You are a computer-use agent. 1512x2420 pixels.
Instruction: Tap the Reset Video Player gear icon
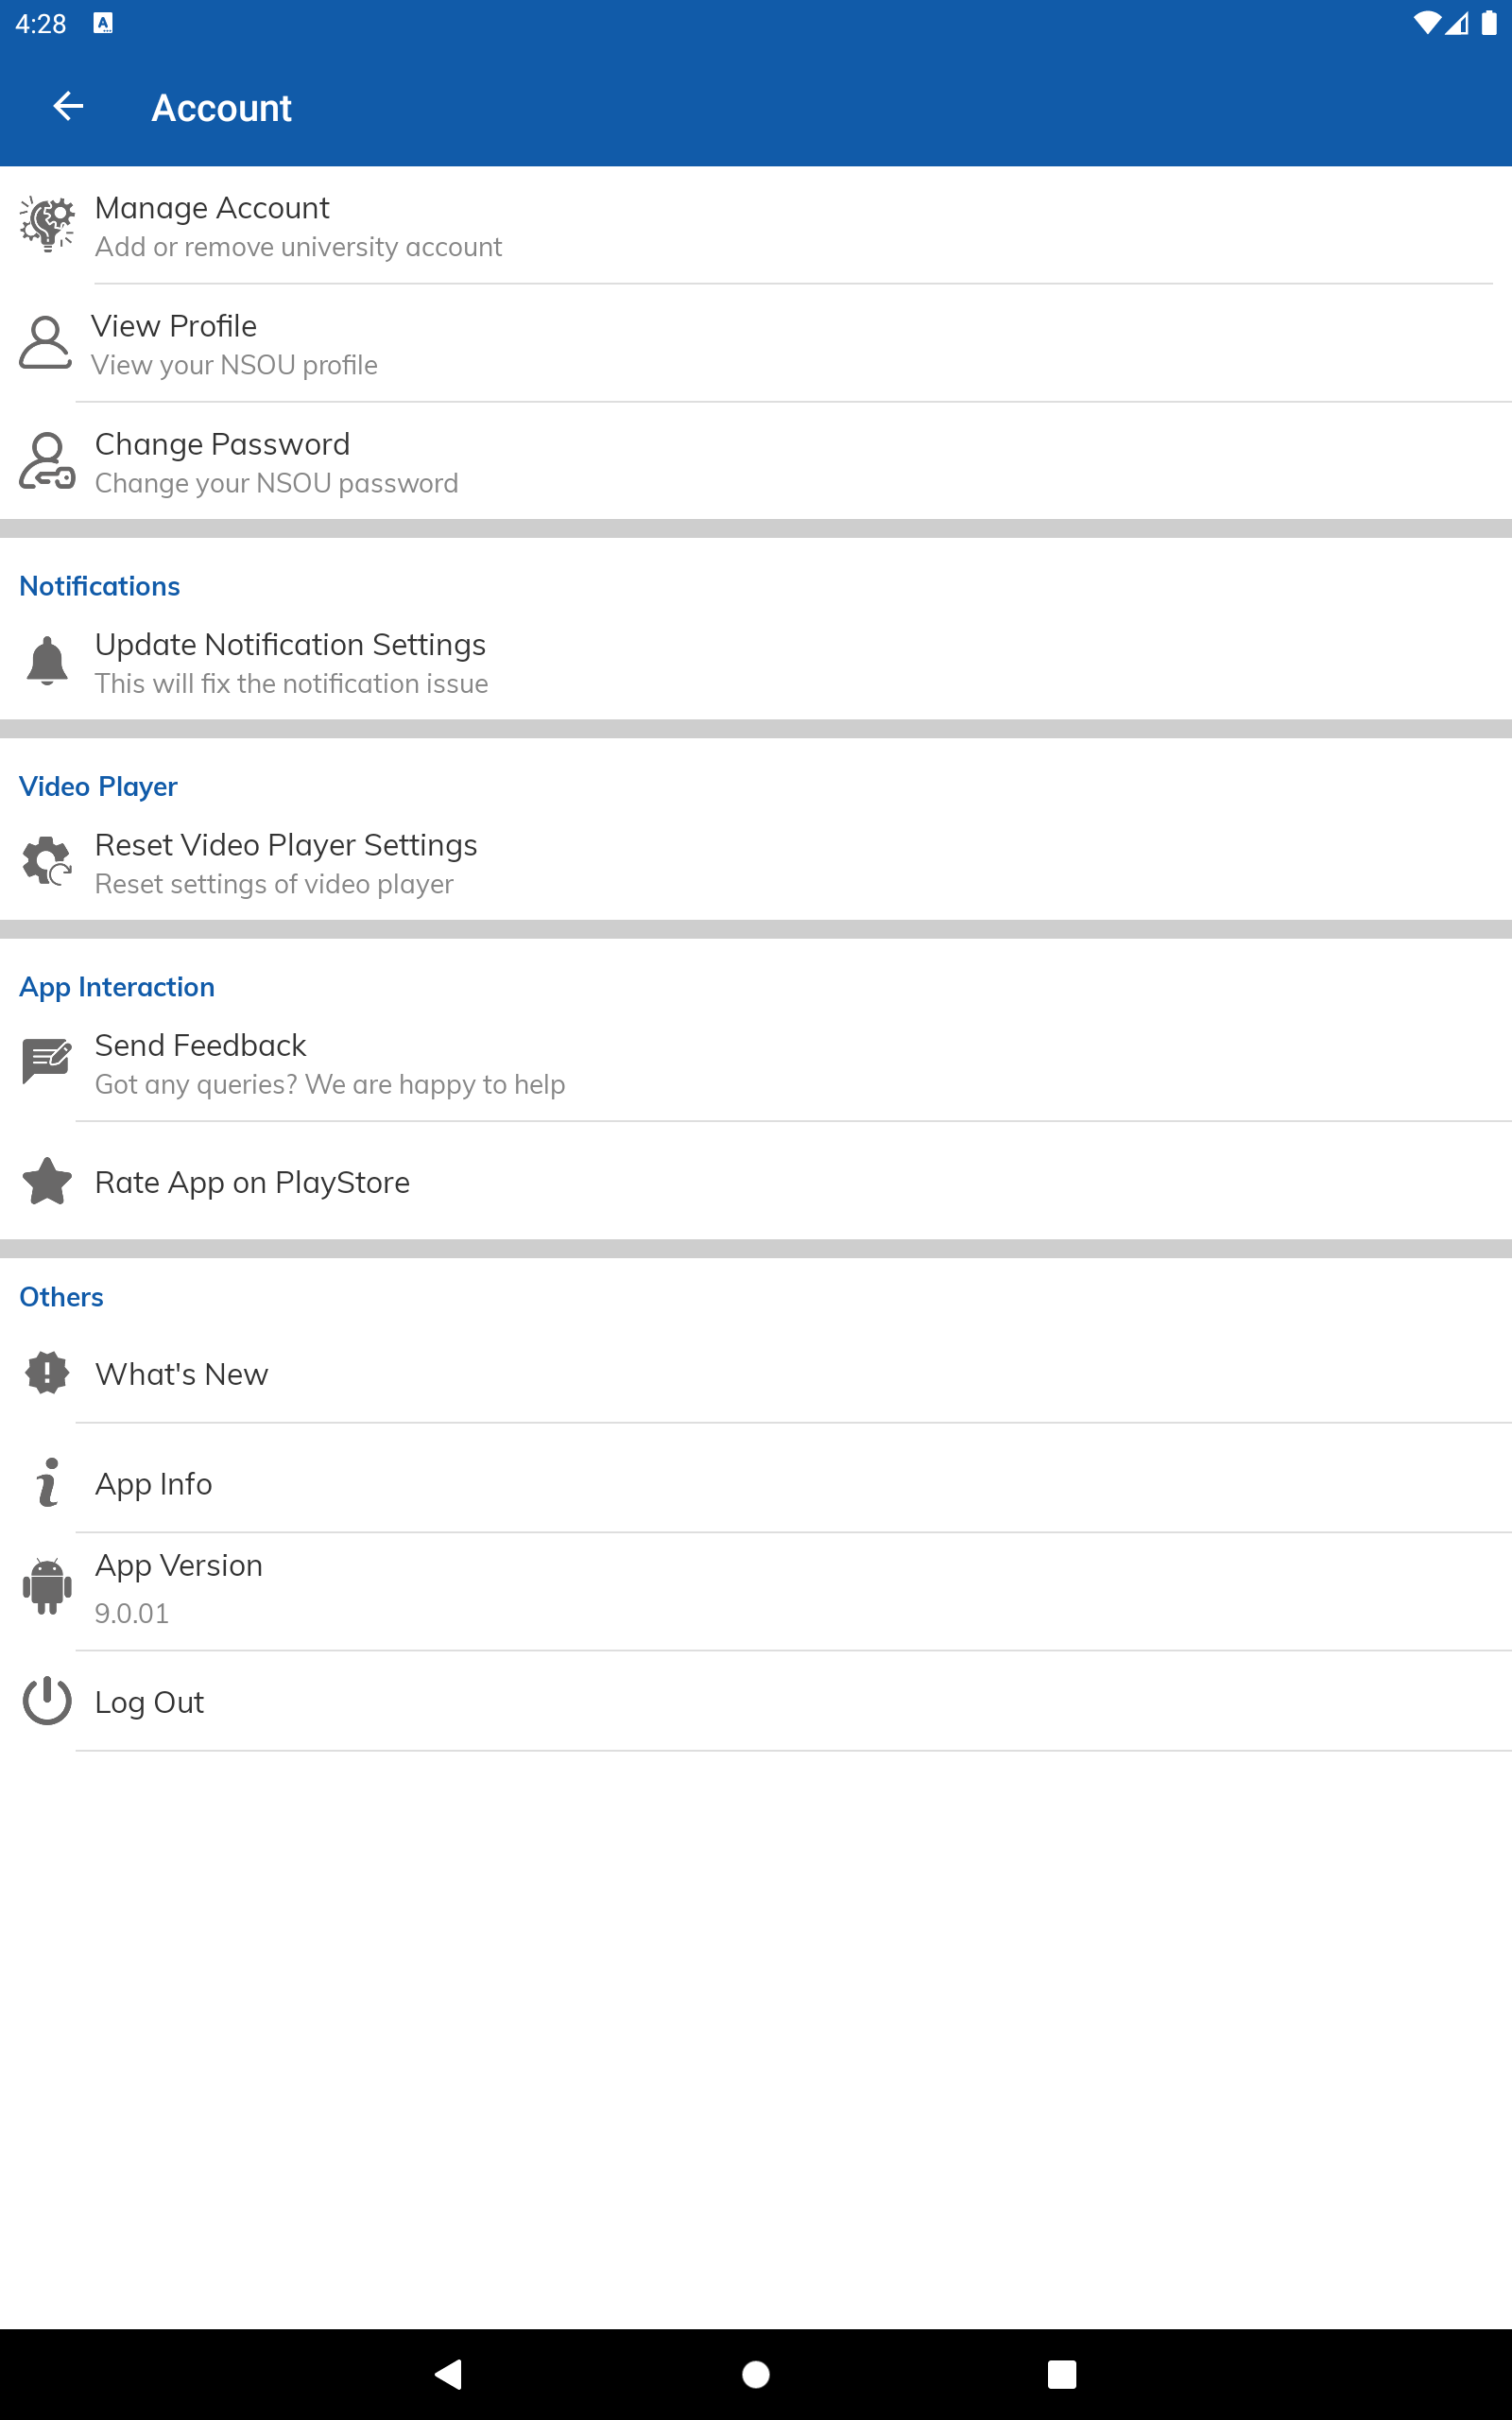(47, 861)
